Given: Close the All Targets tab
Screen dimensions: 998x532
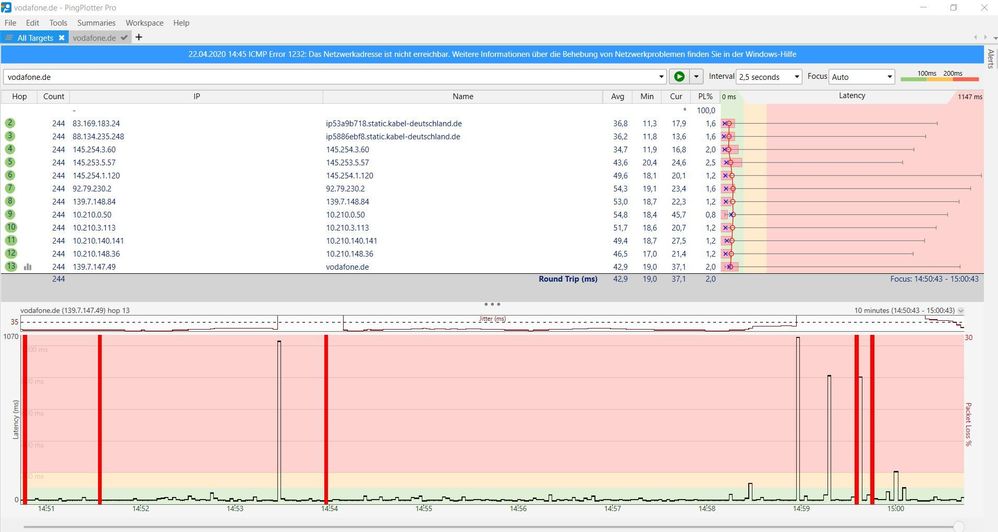Looking at the screenshot, I should click(62, 38).
